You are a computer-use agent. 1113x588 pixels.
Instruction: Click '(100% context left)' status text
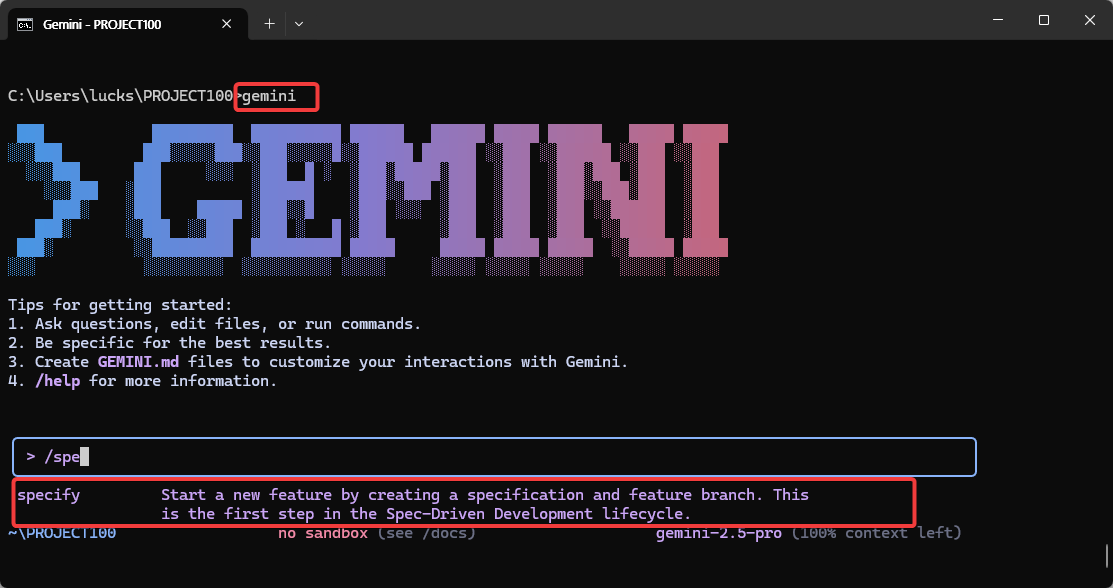877,533
